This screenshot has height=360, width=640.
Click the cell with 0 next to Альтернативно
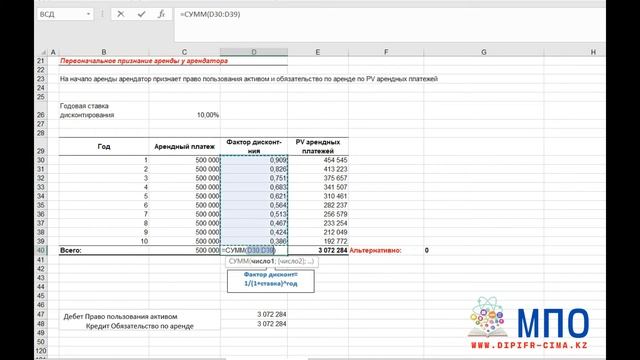pos(484,250)
